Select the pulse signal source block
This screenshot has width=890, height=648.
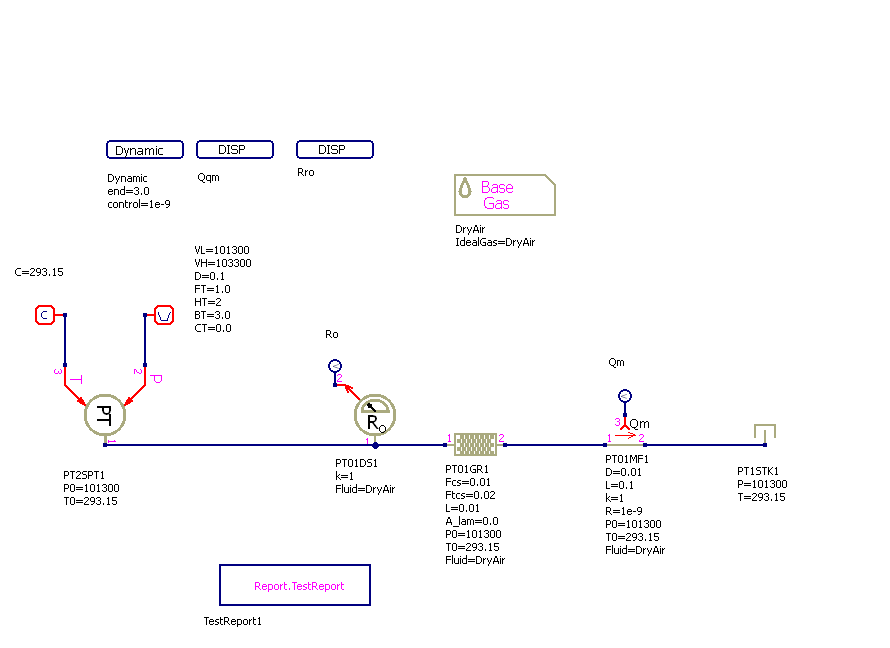(164, 316)
